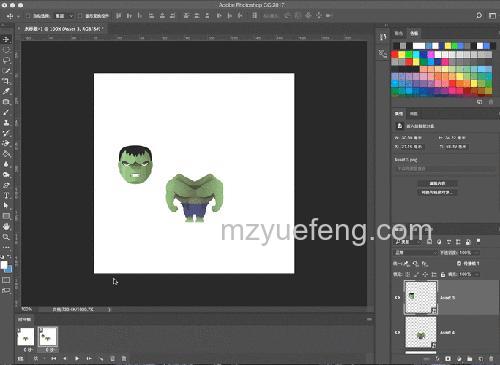This screenshot has width=500, height=365.
Task: Select the Zoom magnifier tool
Action: pyautogui.click(x=6, y=237)
